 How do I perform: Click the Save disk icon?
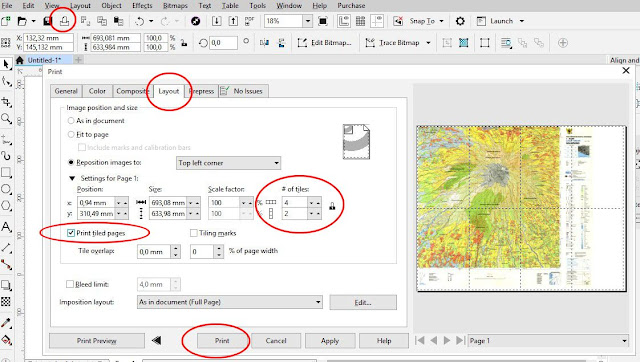pyautogui.click(x=47, y=21)
